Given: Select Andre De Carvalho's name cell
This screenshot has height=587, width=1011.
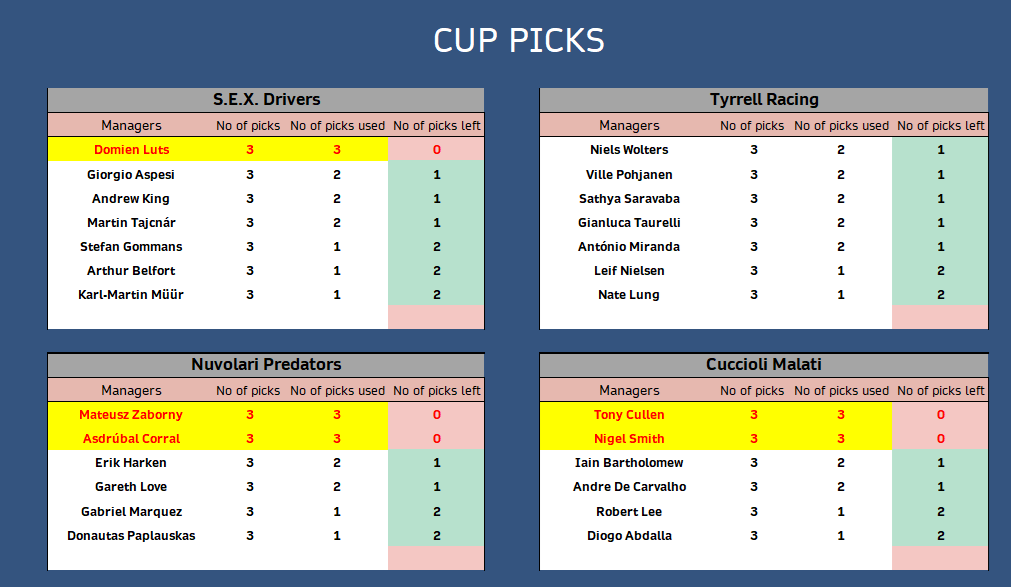Looking at the screenshot, I should click(629, 487).
